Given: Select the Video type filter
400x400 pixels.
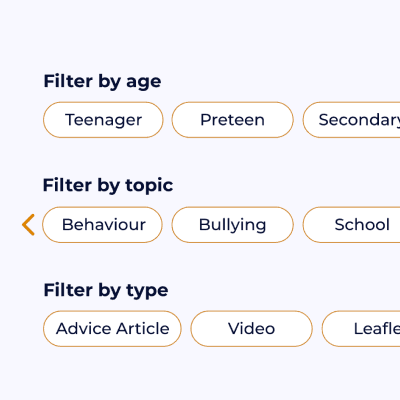Looking at the screenshot, I should tap(252, 329).
